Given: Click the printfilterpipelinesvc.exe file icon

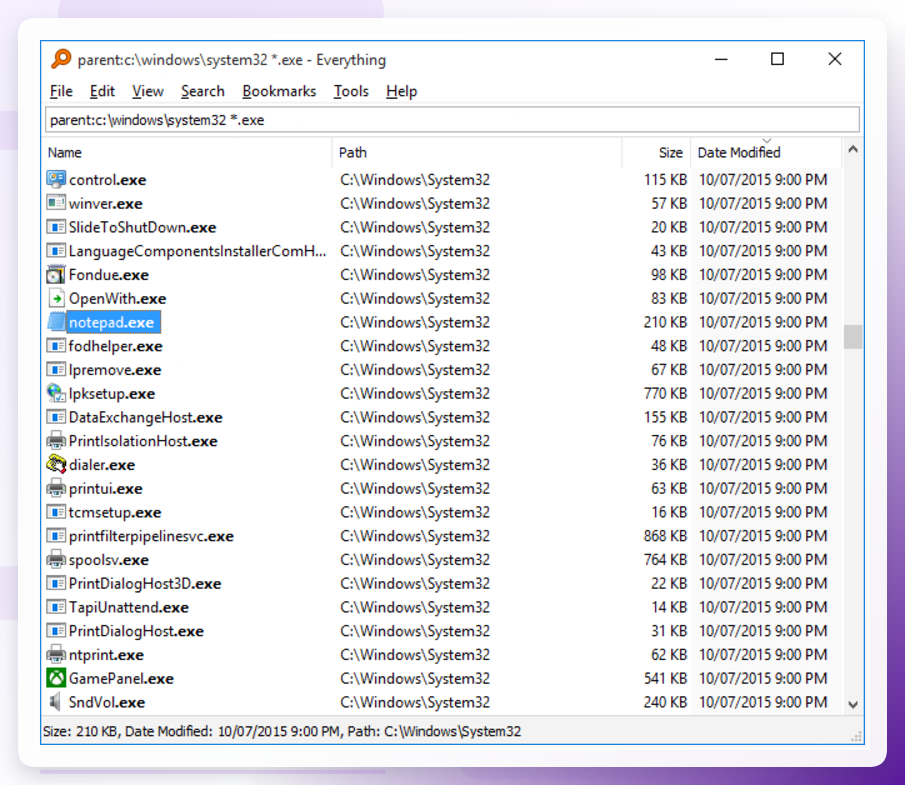Looking at the screenshot, I should [56, 536].
